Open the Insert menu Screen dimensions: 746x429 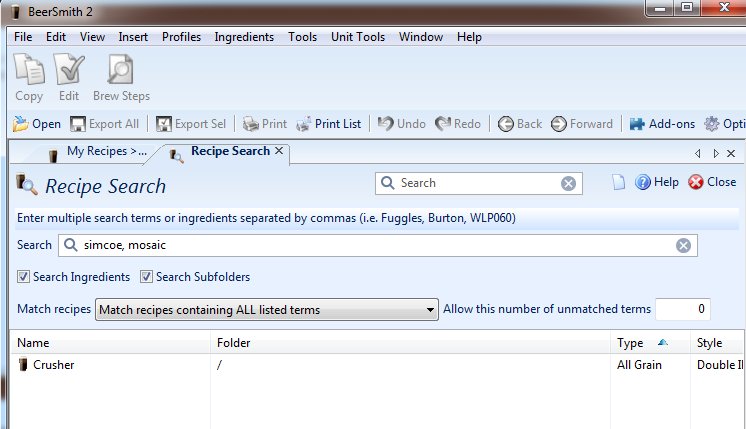tap(133, 37)
